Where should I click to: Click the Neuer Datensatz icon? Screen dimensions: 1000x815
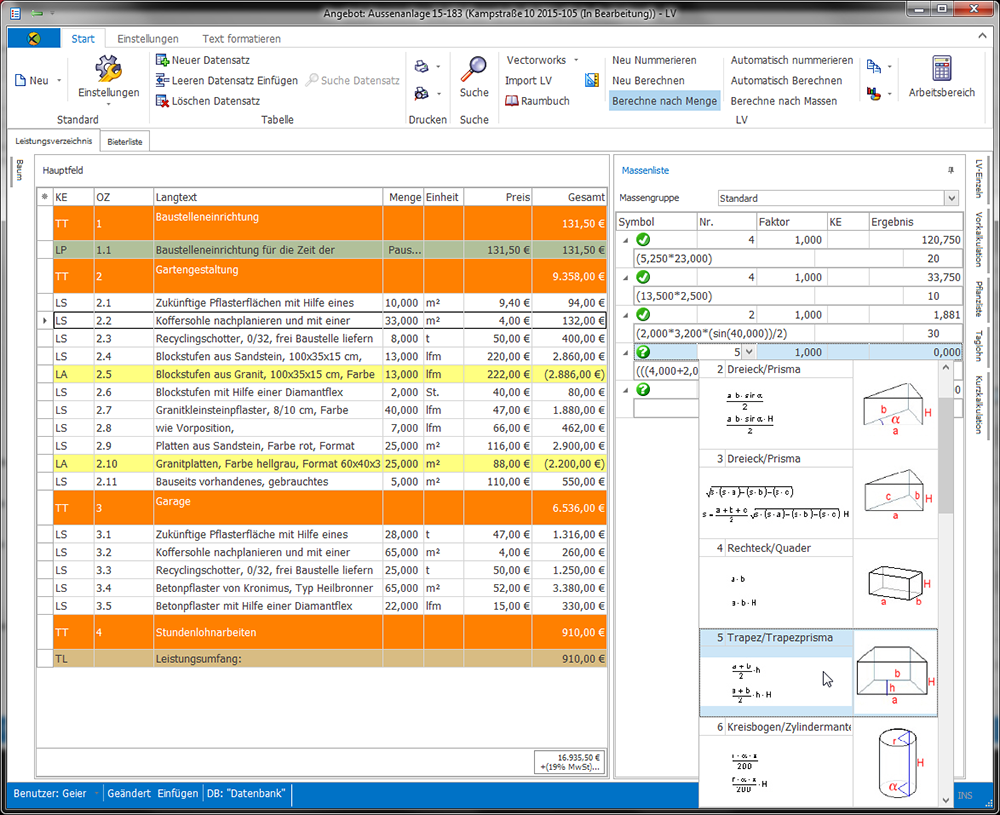pyautogui.click(x=163, y=60)
